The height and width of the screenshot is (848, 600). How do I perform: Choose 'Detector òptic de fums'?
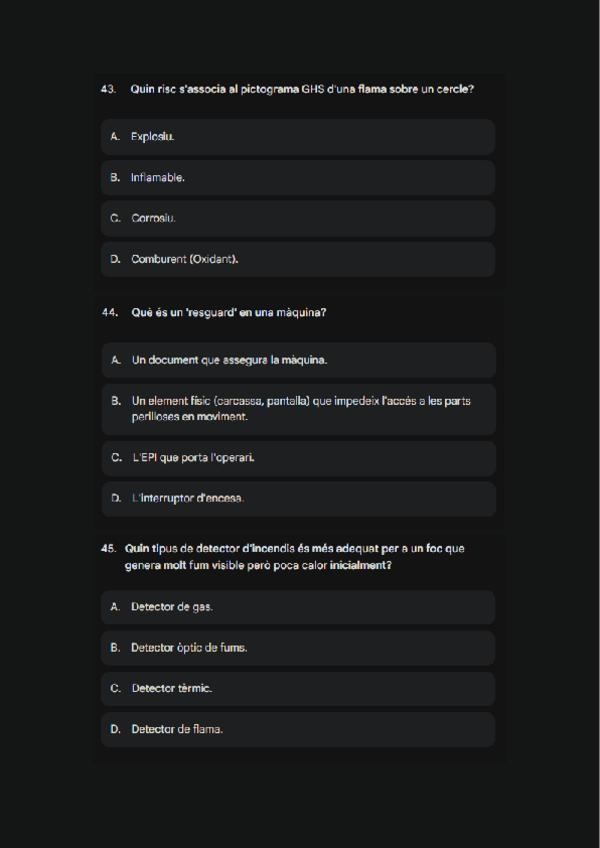[297, 648]
